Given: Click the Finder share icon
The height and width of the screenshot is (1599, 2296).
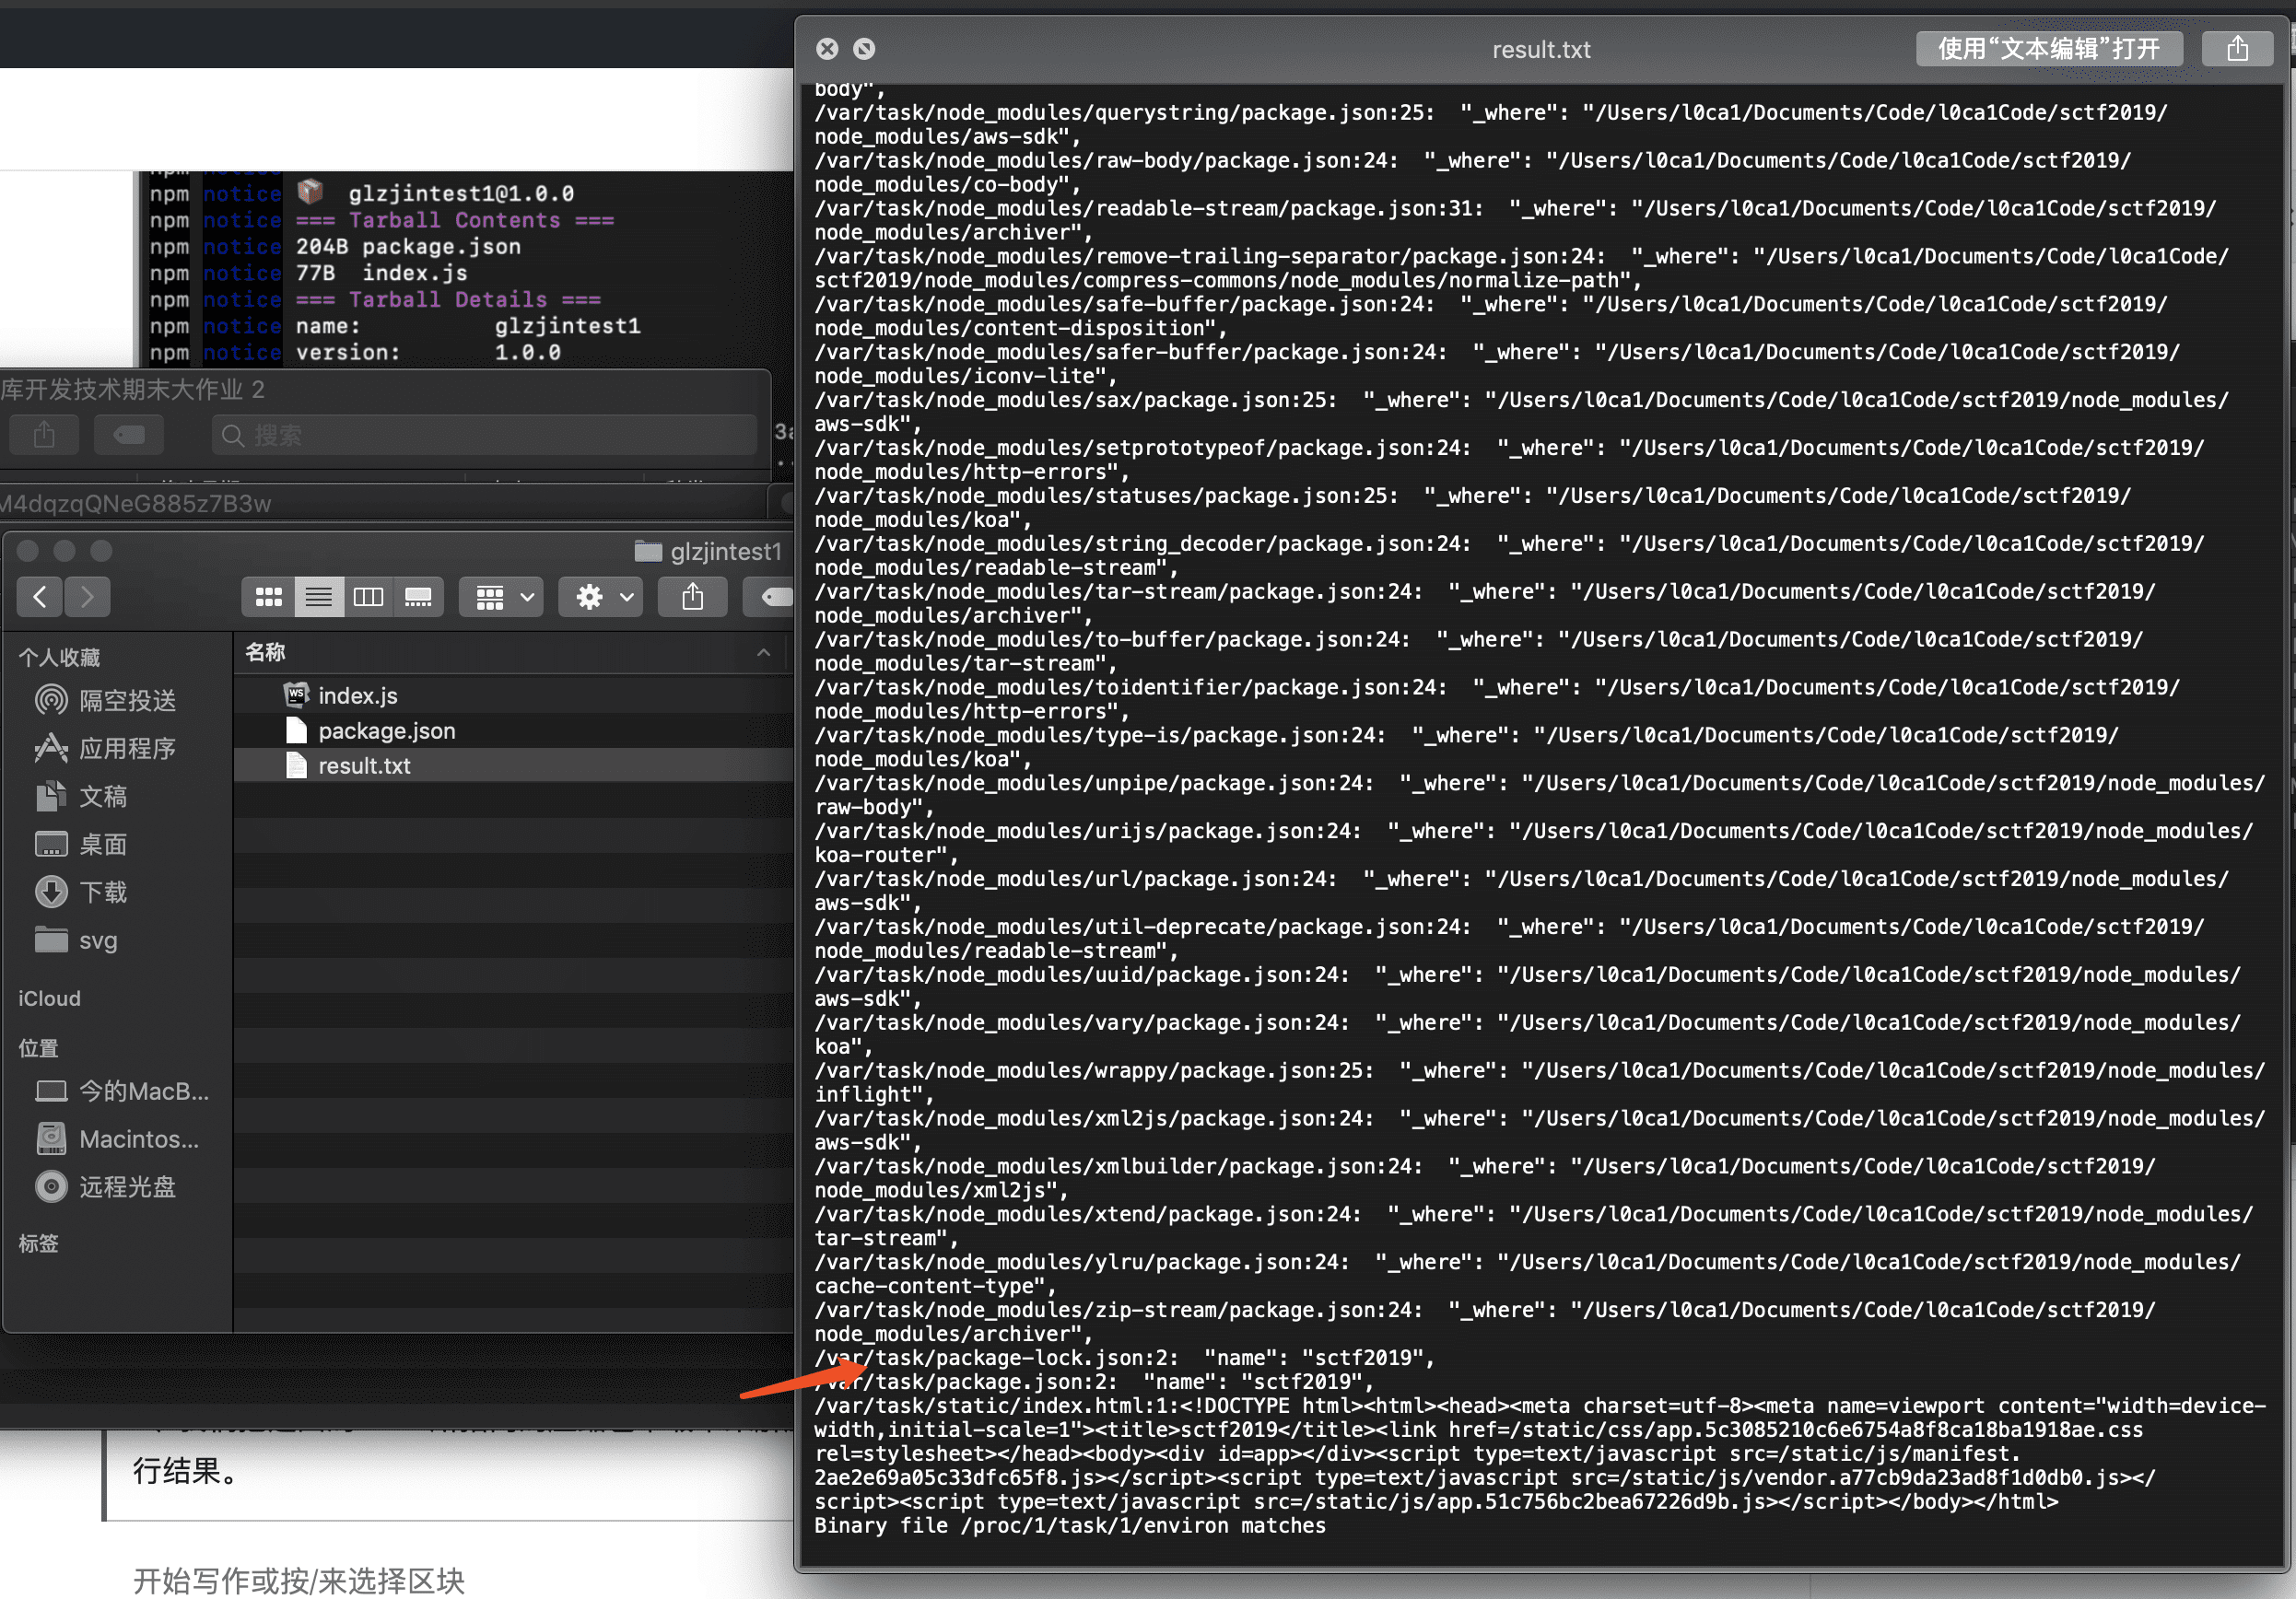Looking at the screenshot, I should pos(692,597).
